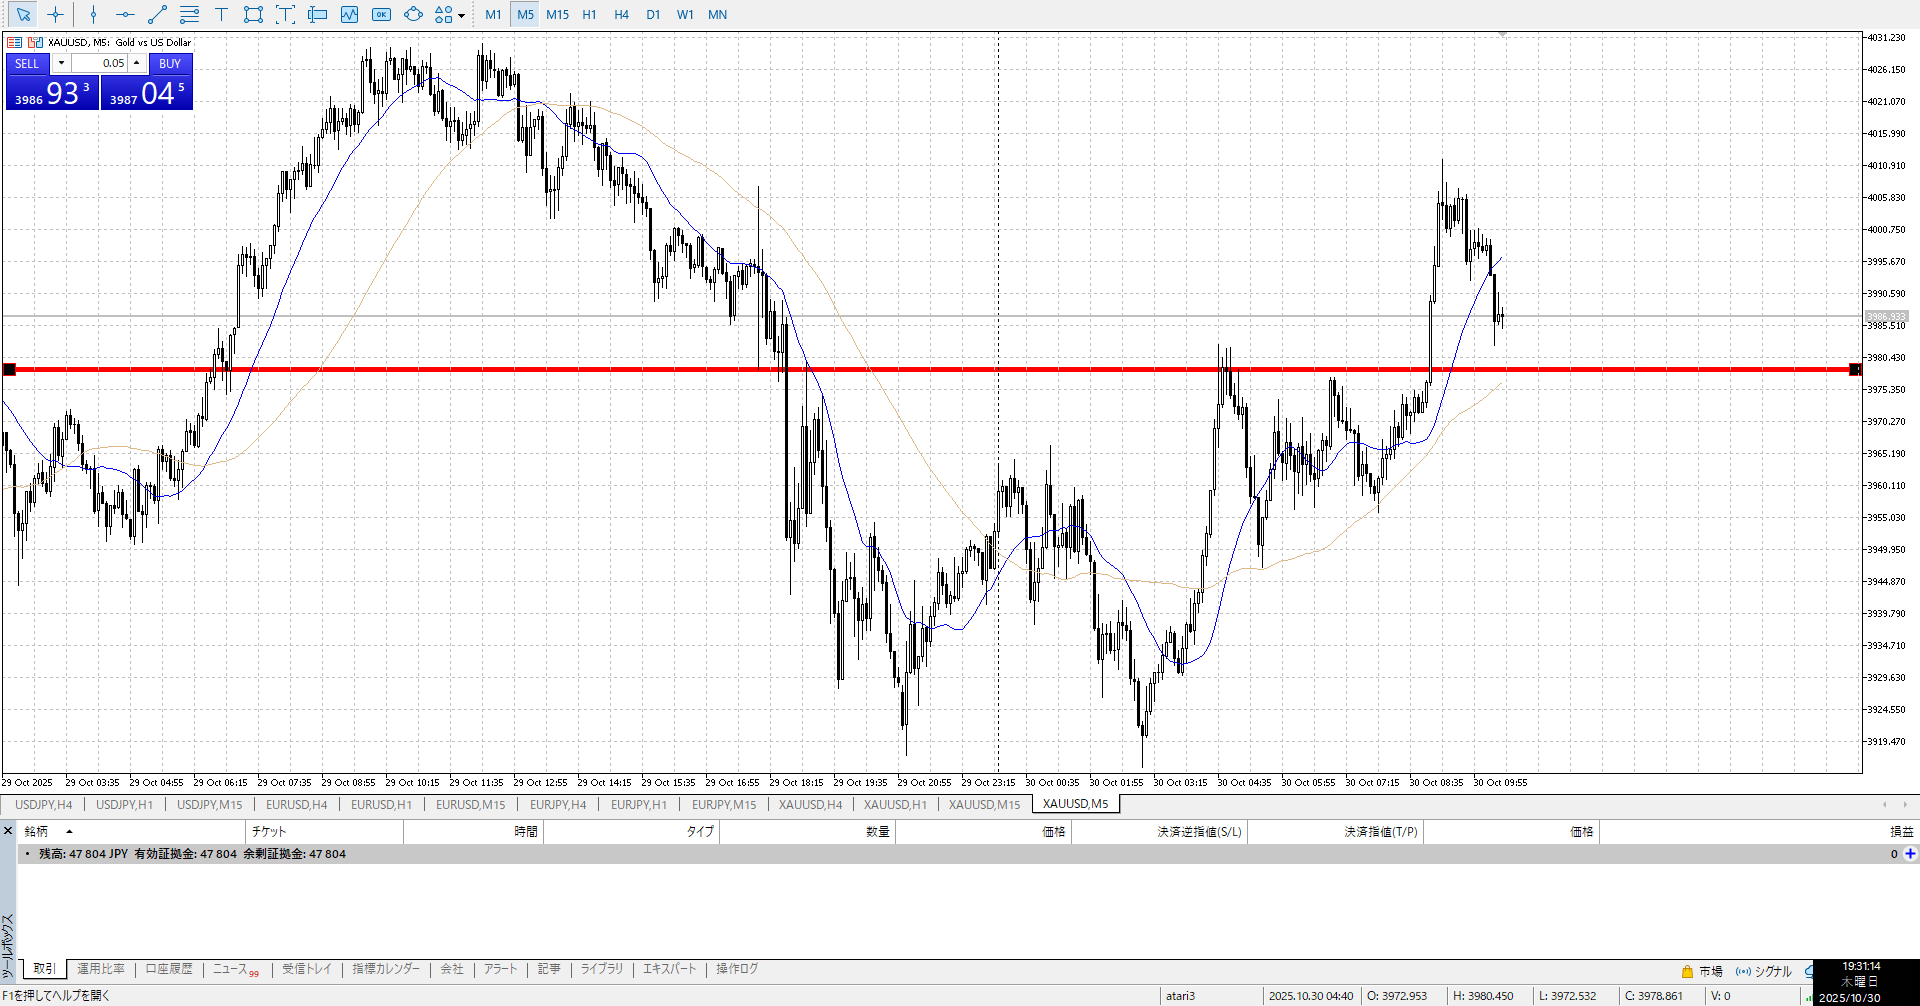Open the shapes tool dropdown arrow
The height and width of the screenshot is (1006, 1920).
(461, 15)
